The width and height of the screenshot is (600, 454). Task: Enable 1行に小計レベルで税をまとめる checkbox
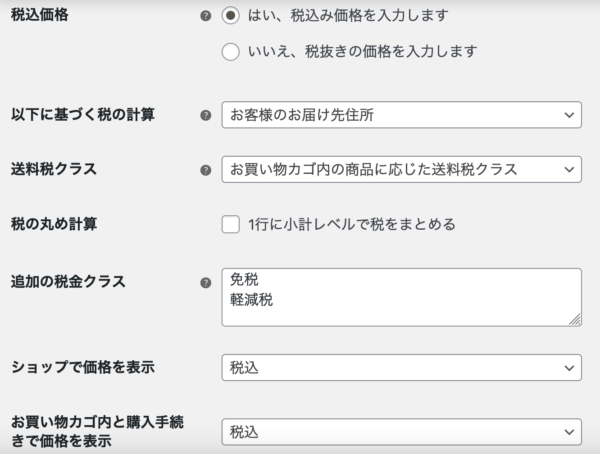pos(231,224)
